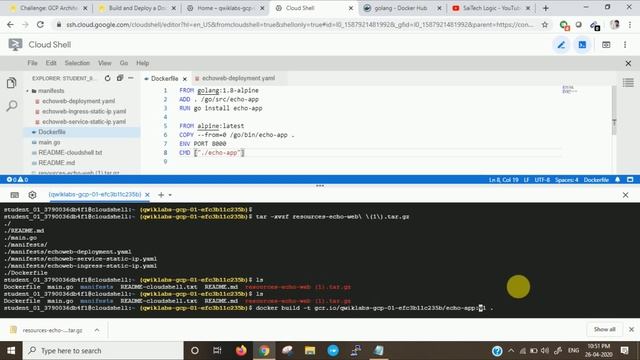Select the qwiklabs-gcp-01 terminal tab
Image resolution: width=640 pixels, height=360 pixels.
tap(95, 195)
